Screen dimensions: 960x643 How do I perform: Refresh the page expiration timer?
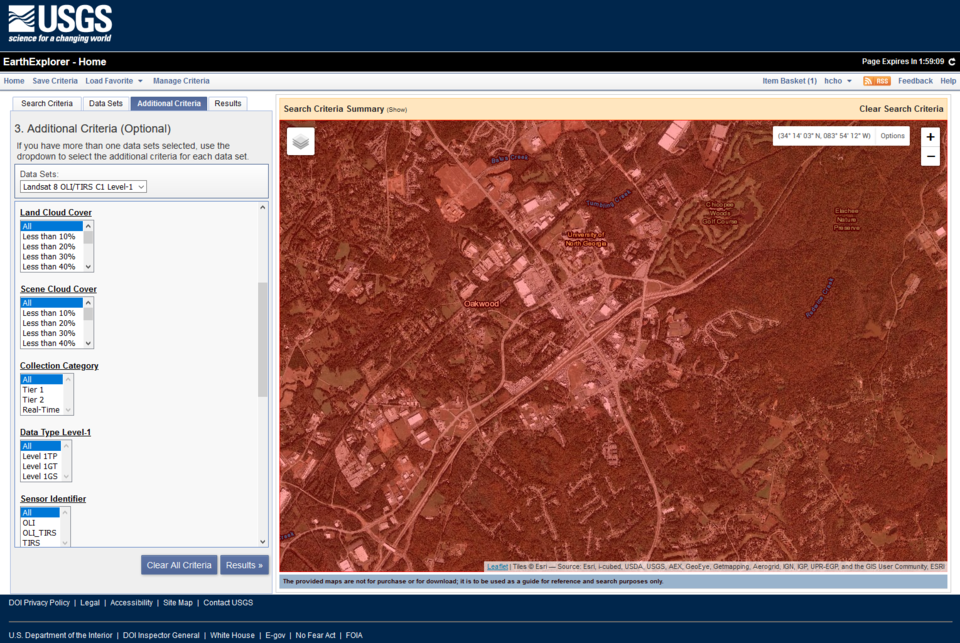(x=952, y=61)
